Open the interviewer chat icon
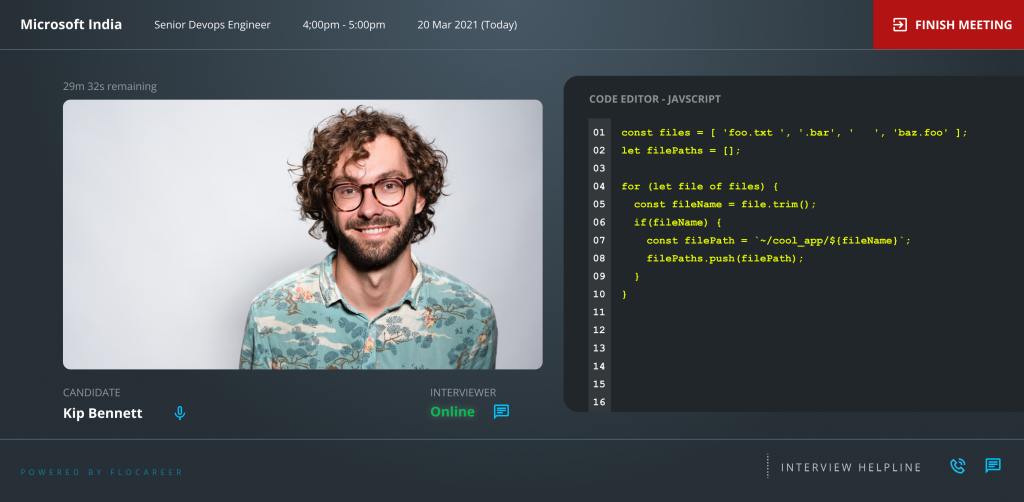Screen dimensions: 1024x502 point(501,412)
